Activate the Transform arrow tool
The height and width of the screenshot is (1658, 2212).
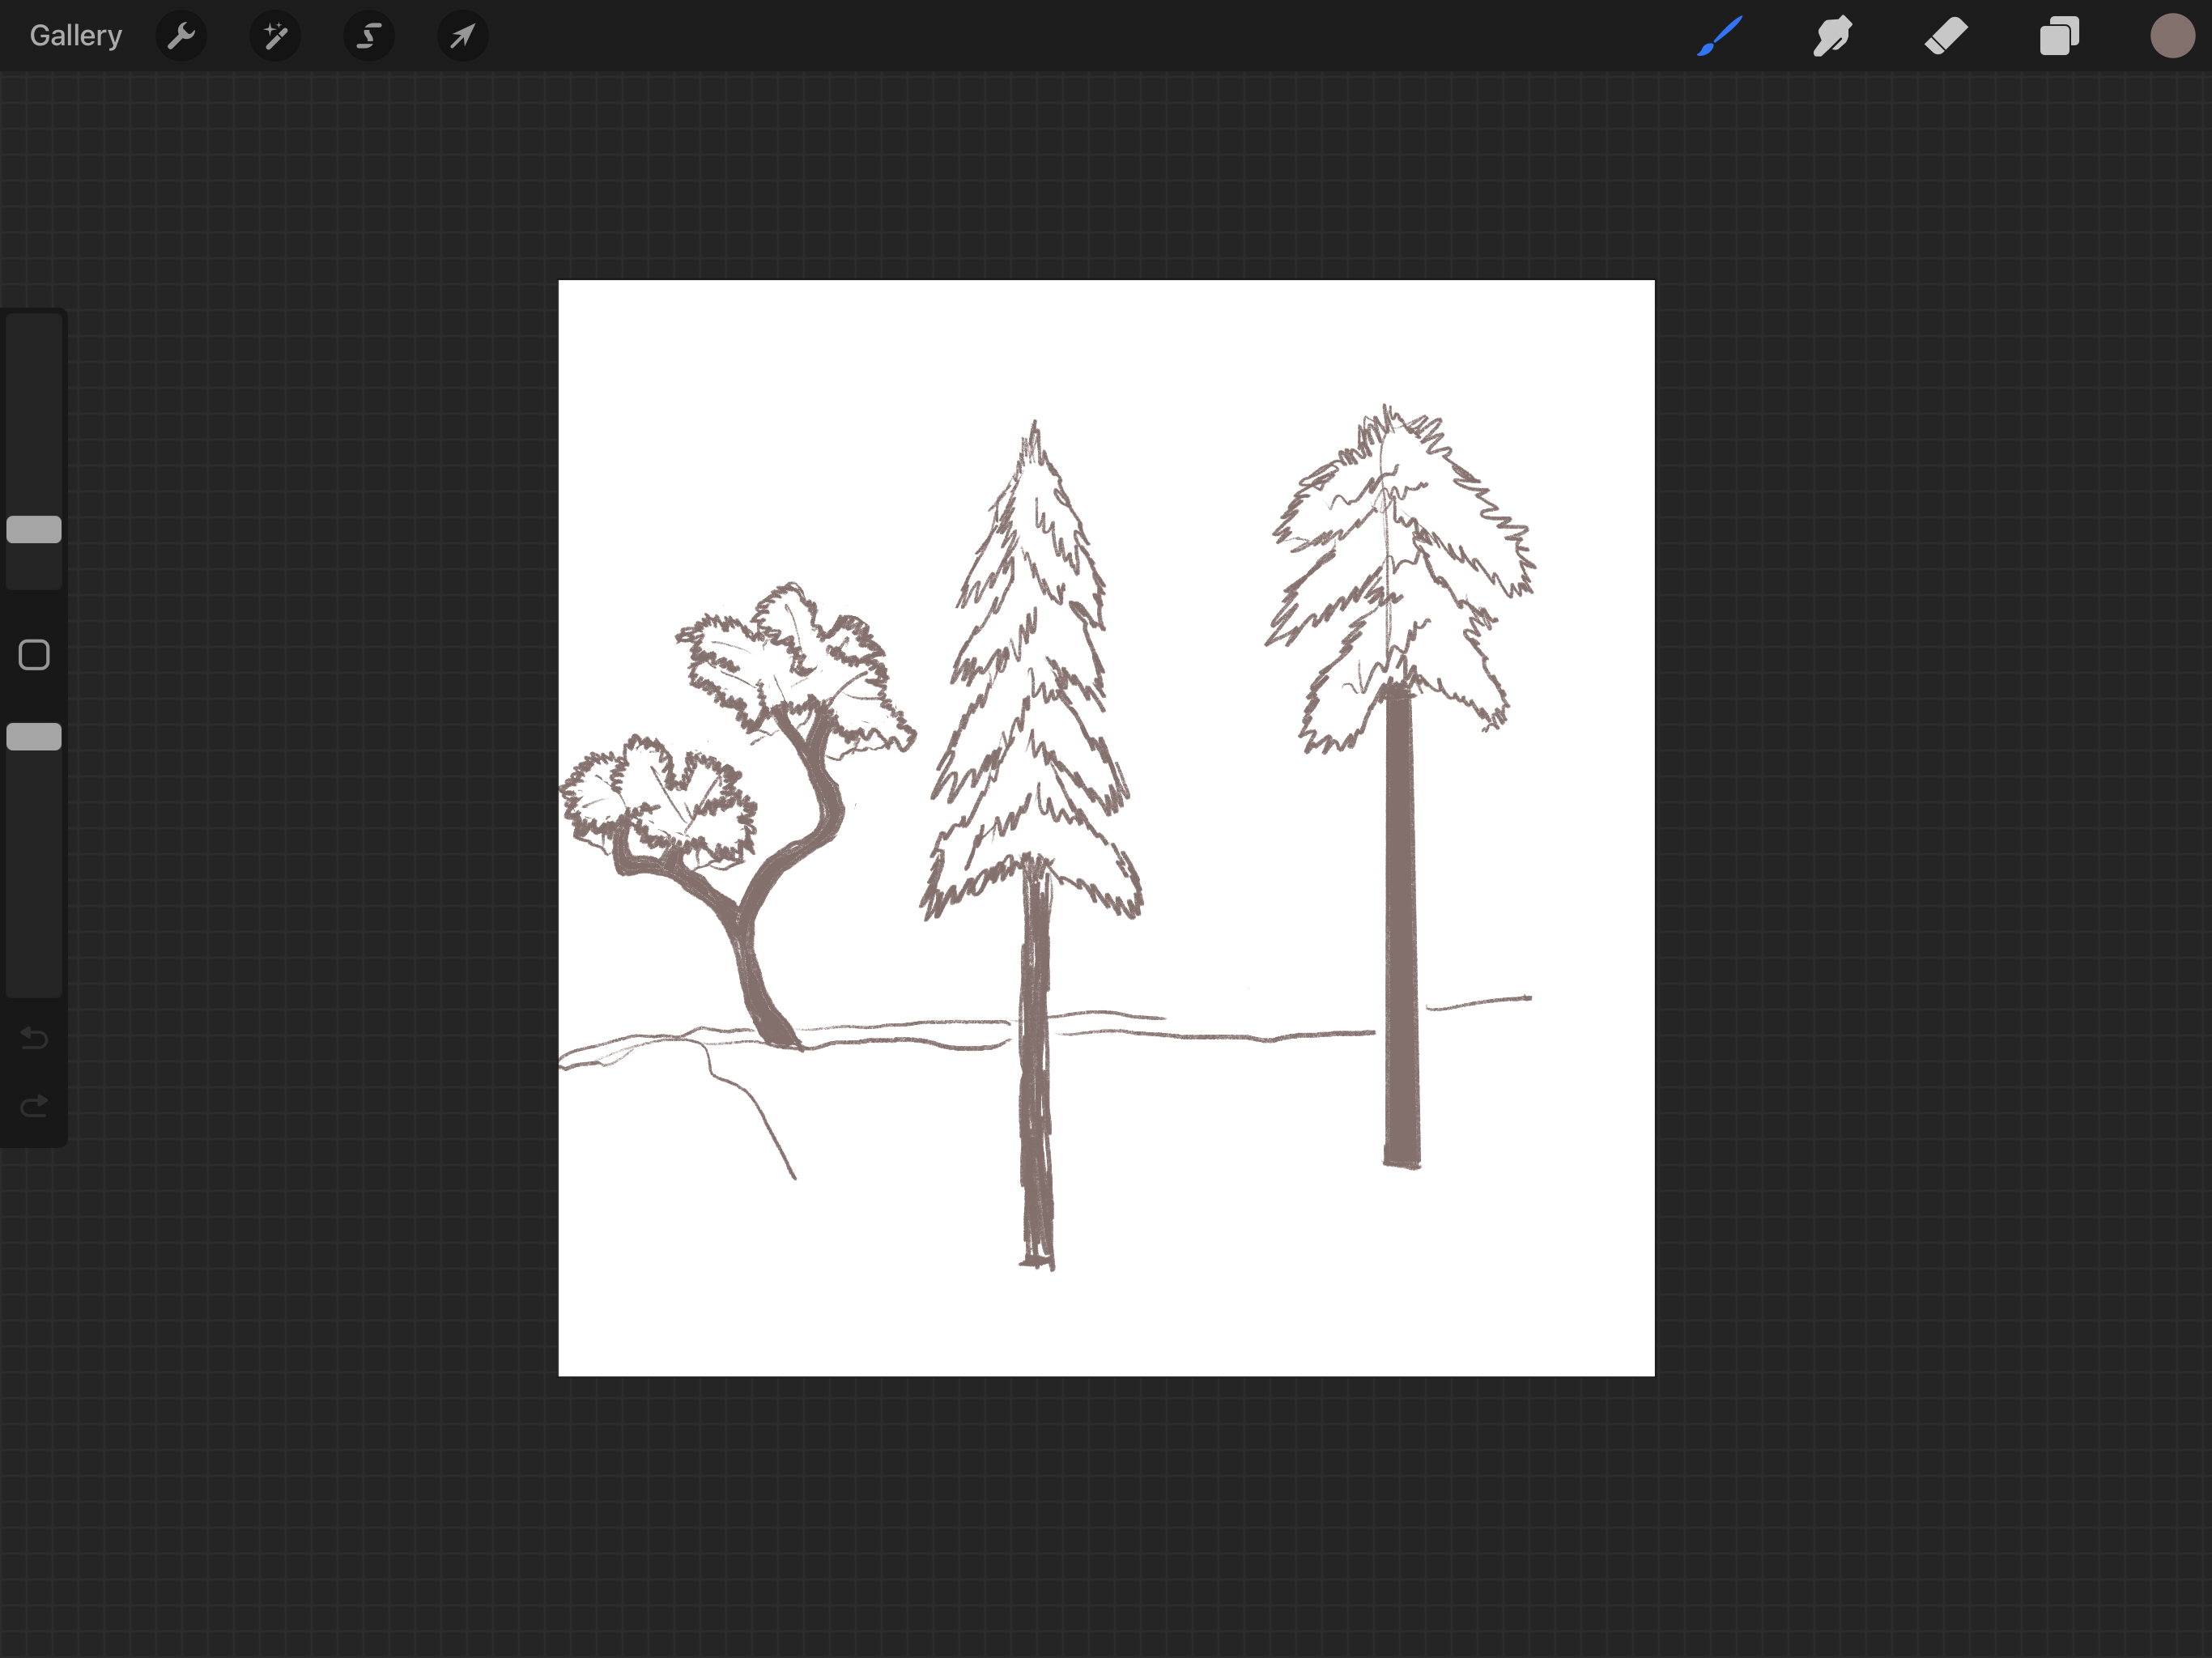coord(463,36)
